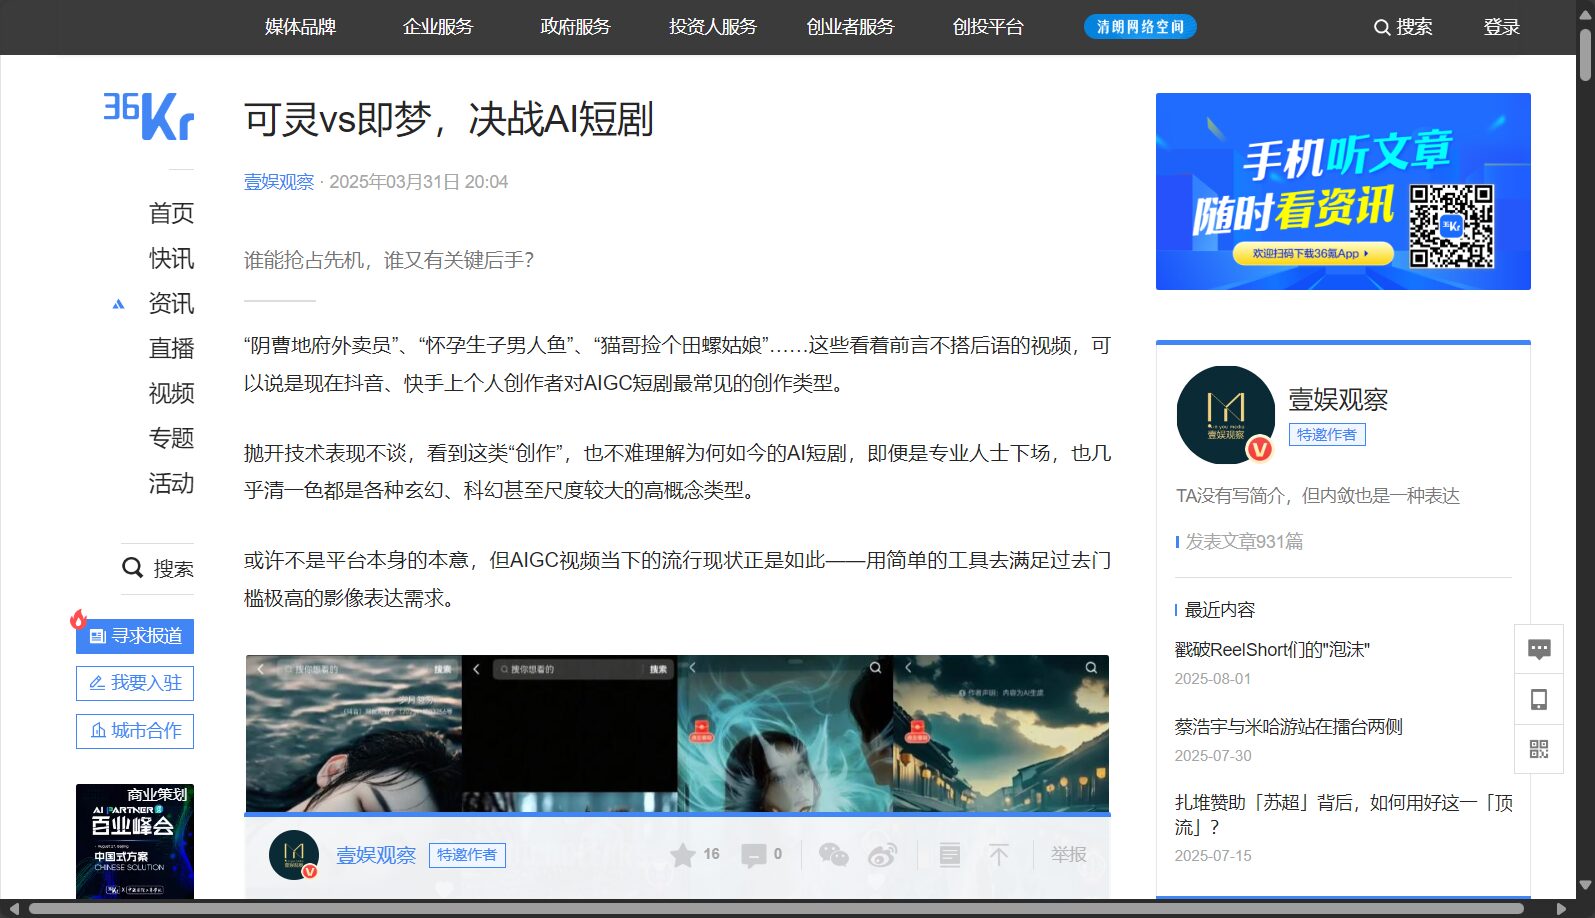Click 寻求报道 button

[x=135, y=636]
